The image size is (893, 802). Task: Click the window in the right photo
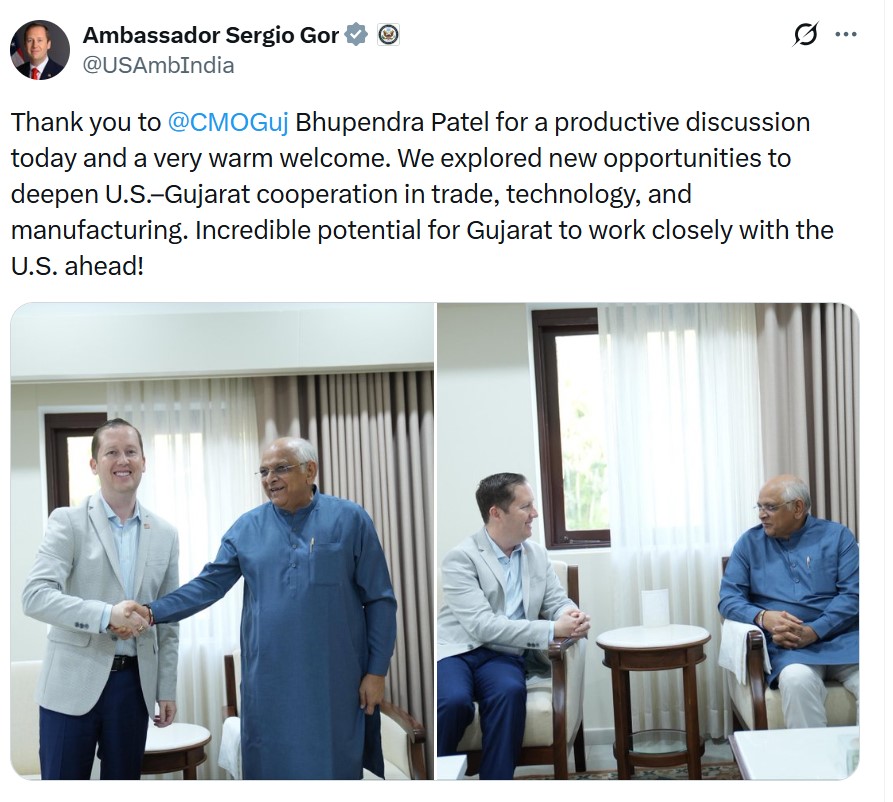[571, 428]
